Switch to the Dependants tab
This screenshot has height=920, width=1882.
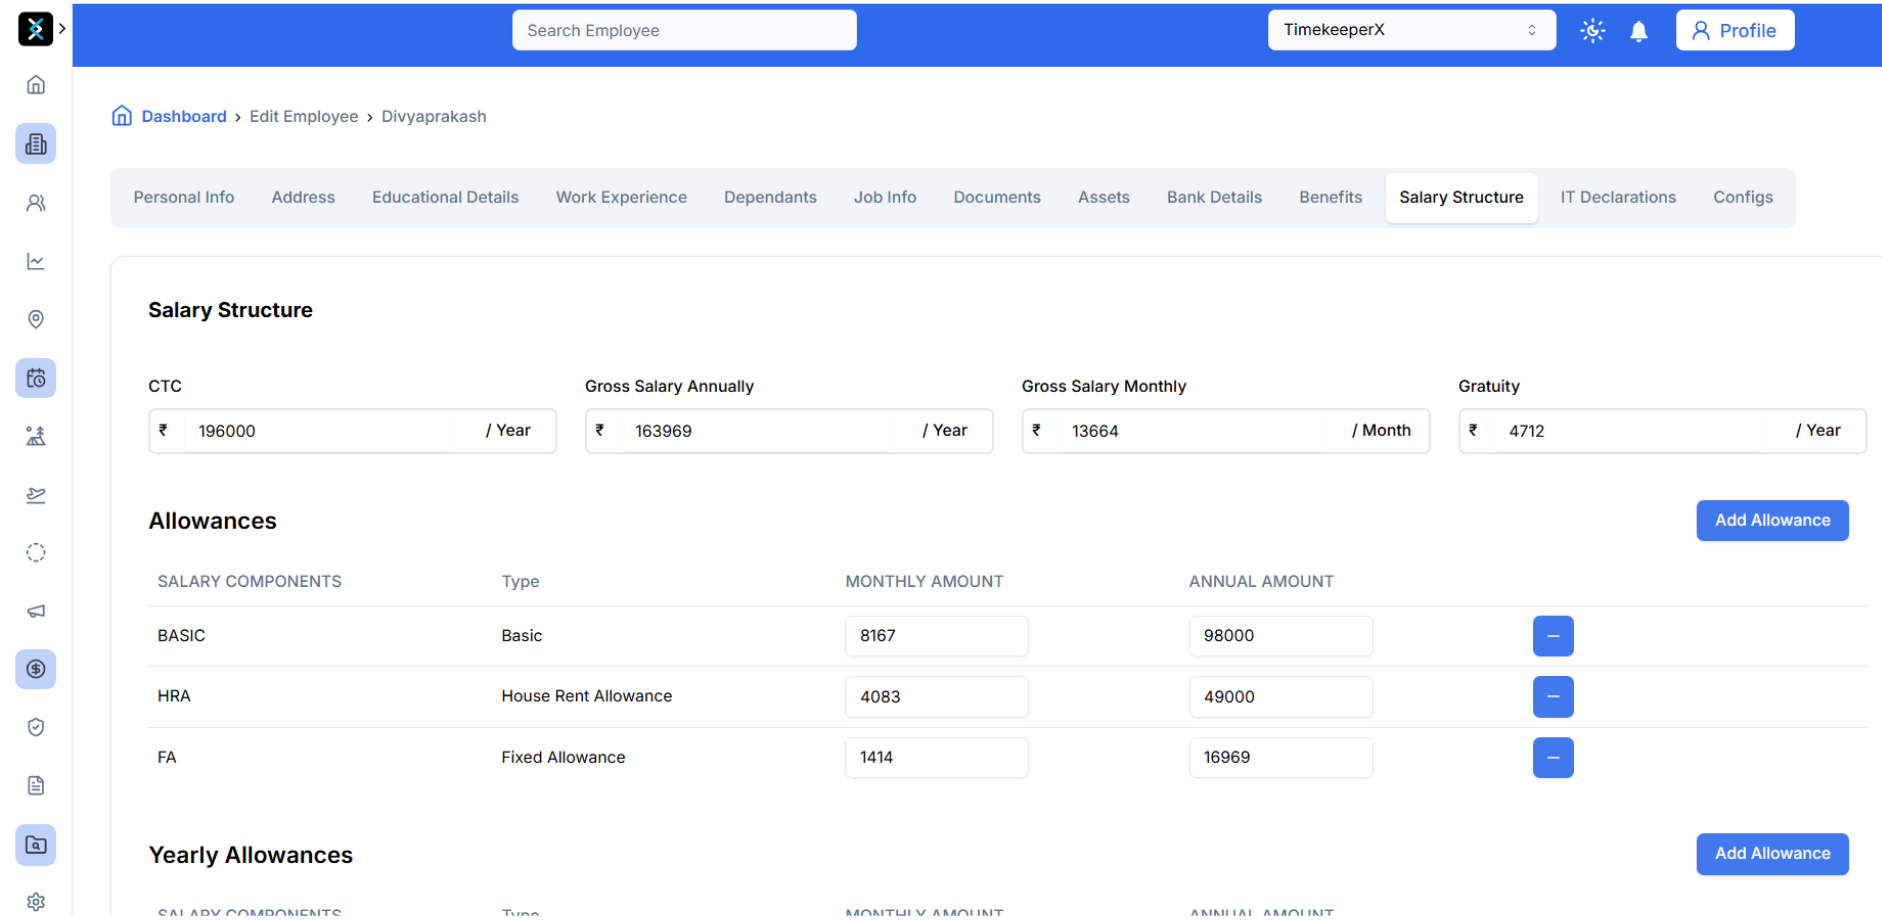tap(770, 197)
